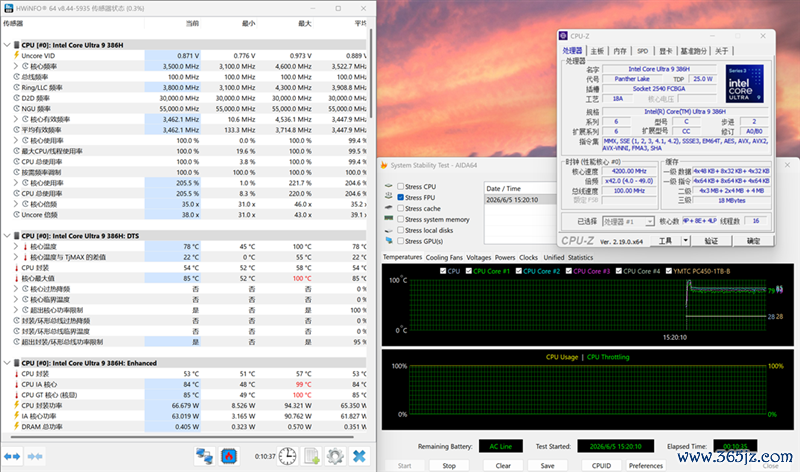Click clock icon beside Ring/LLC 频率
Screen dimensions: 800x472
tap(16, 87)
